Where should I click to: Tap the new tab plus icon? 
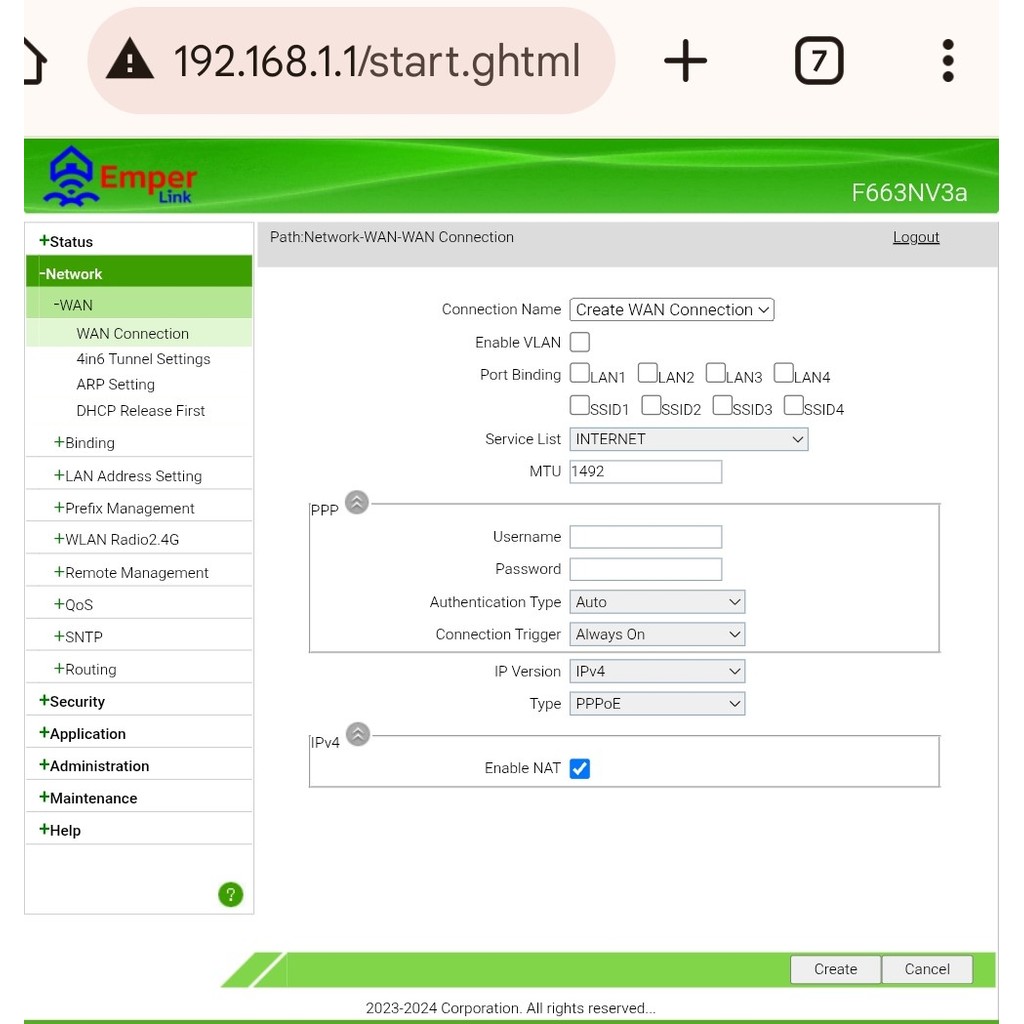[x=685, y=61]
